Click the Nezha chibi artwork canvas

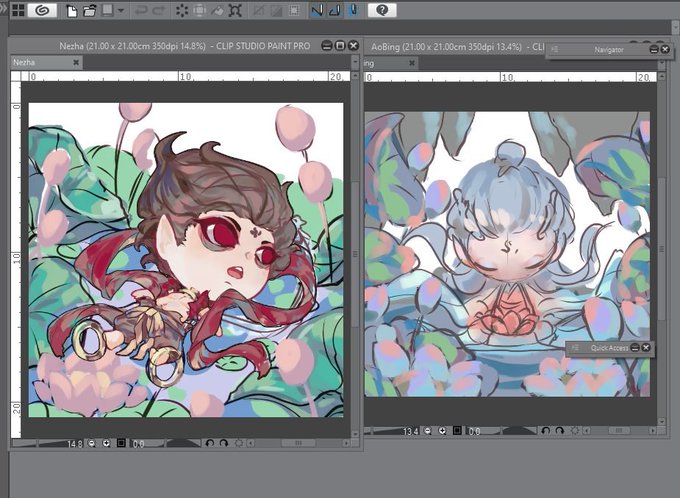click(x=186, y=260)
